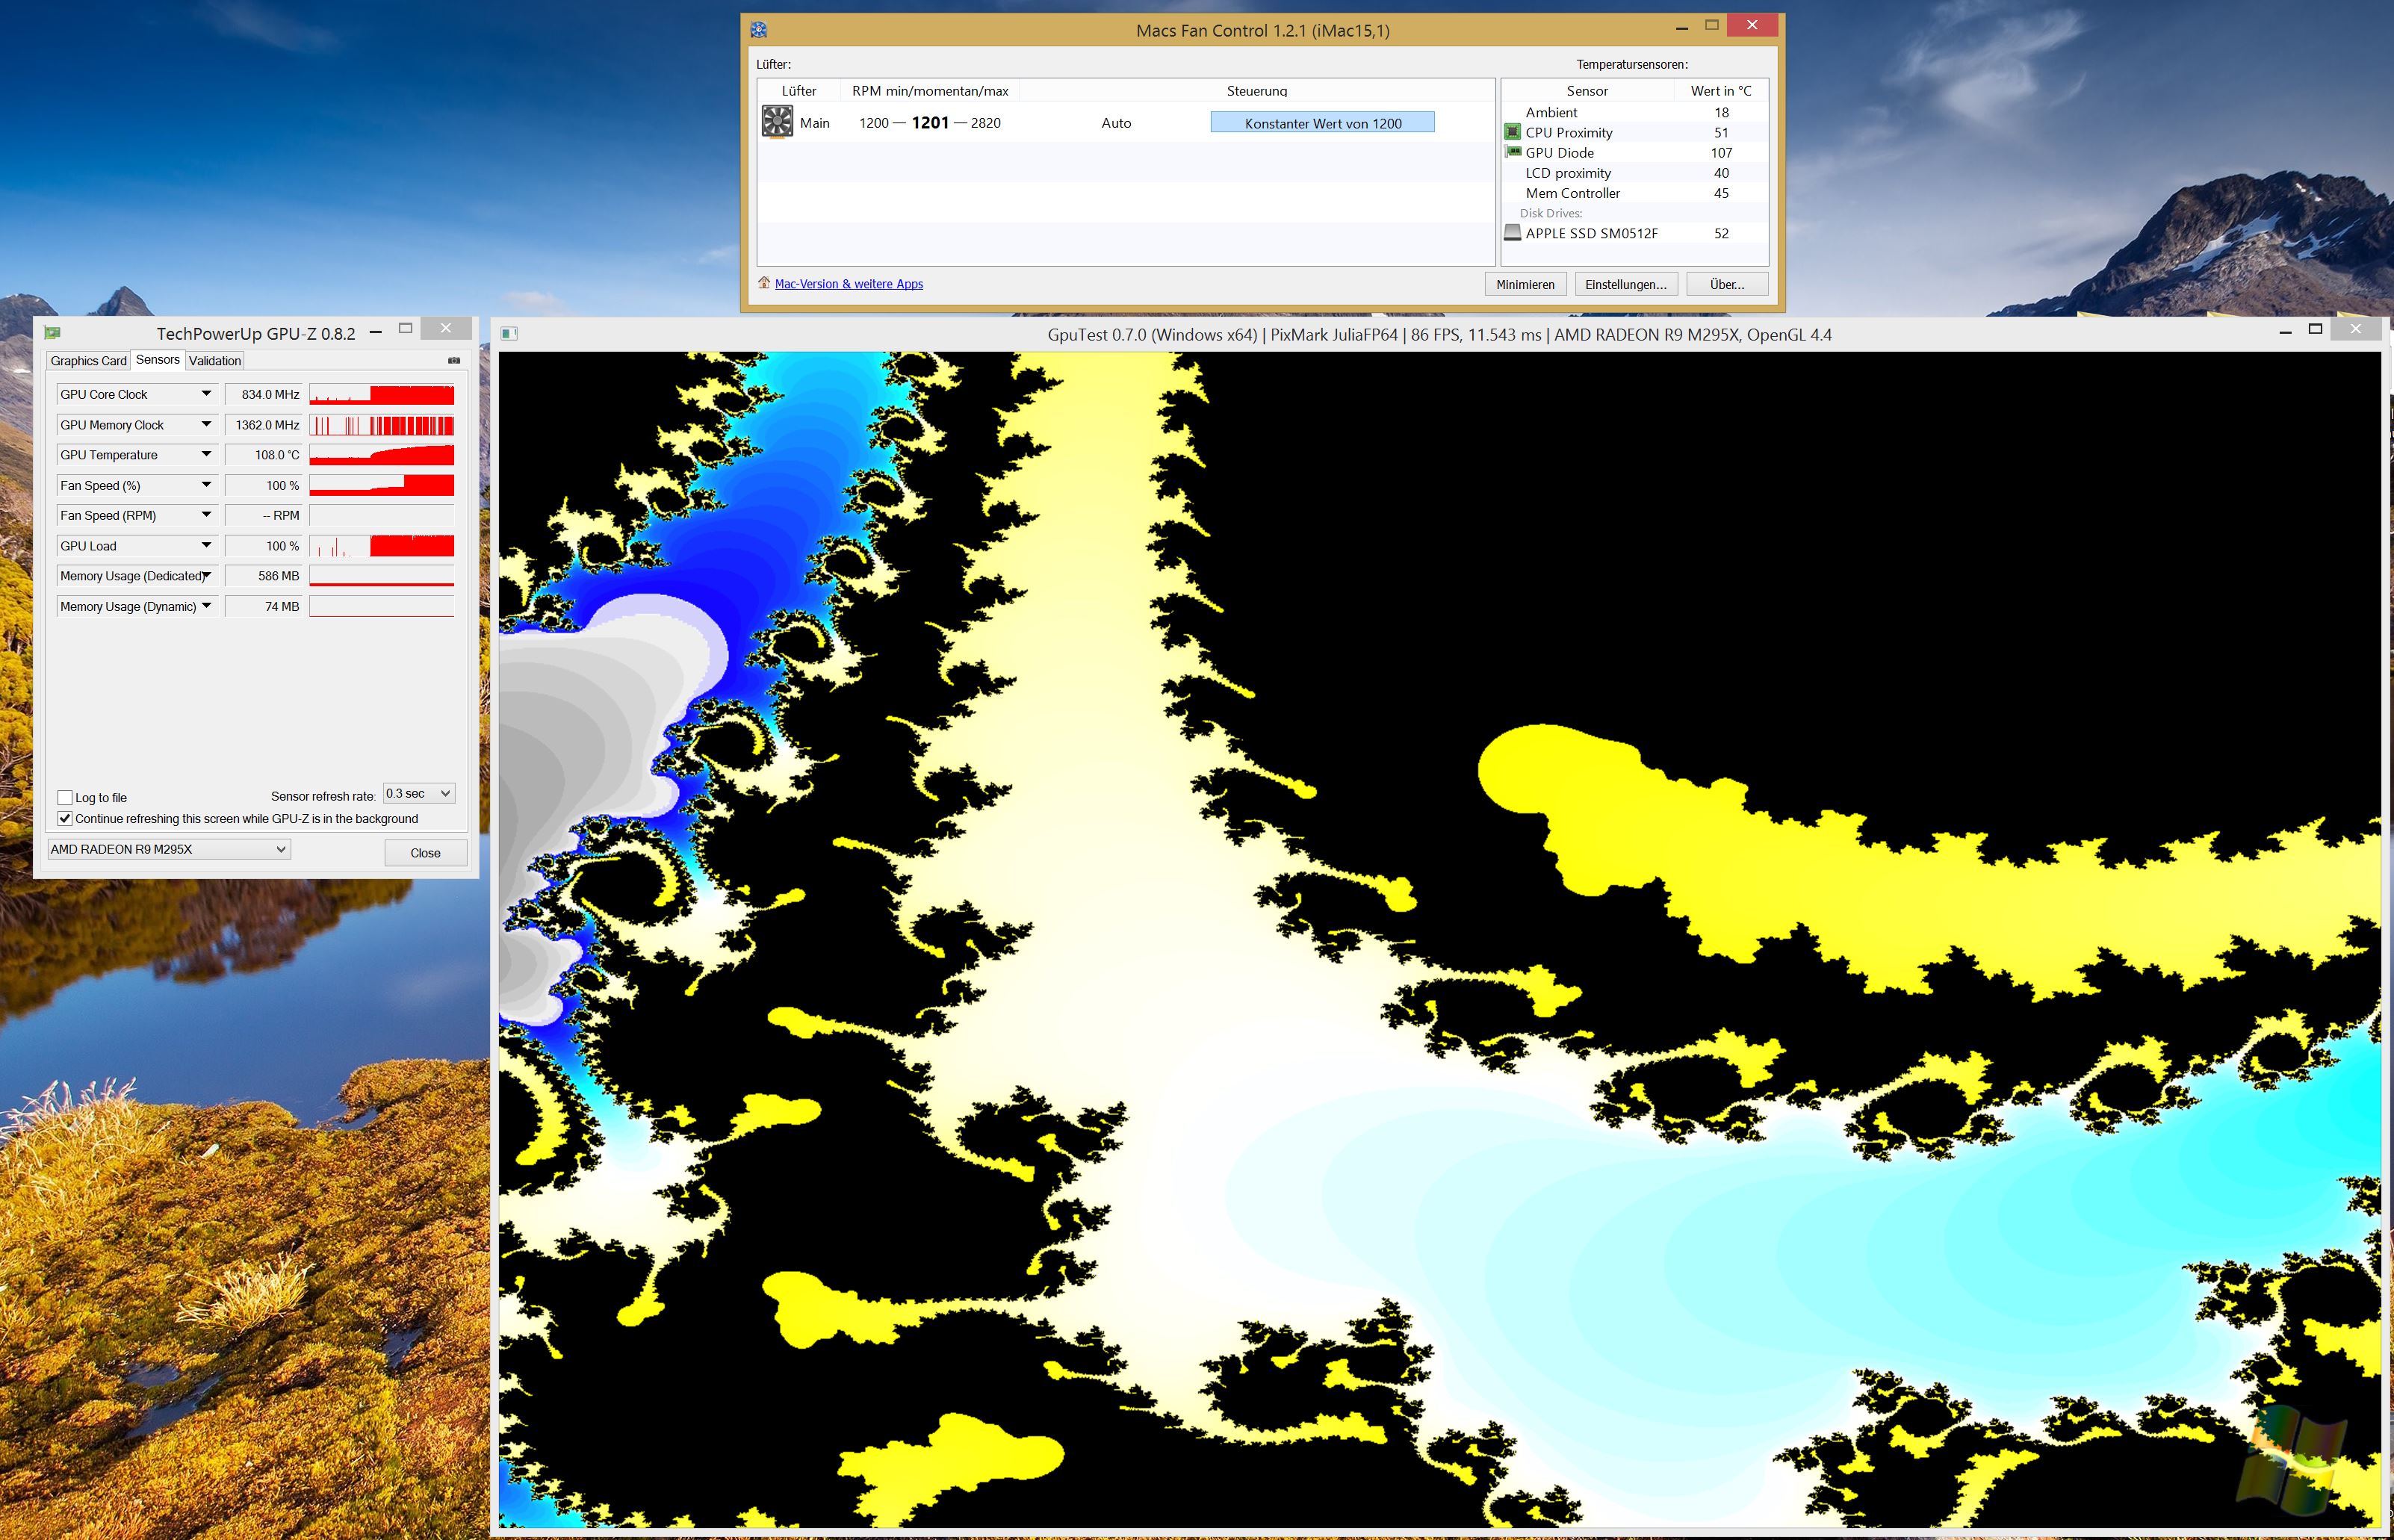Click the GPU Diode card icon
Screen dimensions: 2394x1540
point(1513,152)
